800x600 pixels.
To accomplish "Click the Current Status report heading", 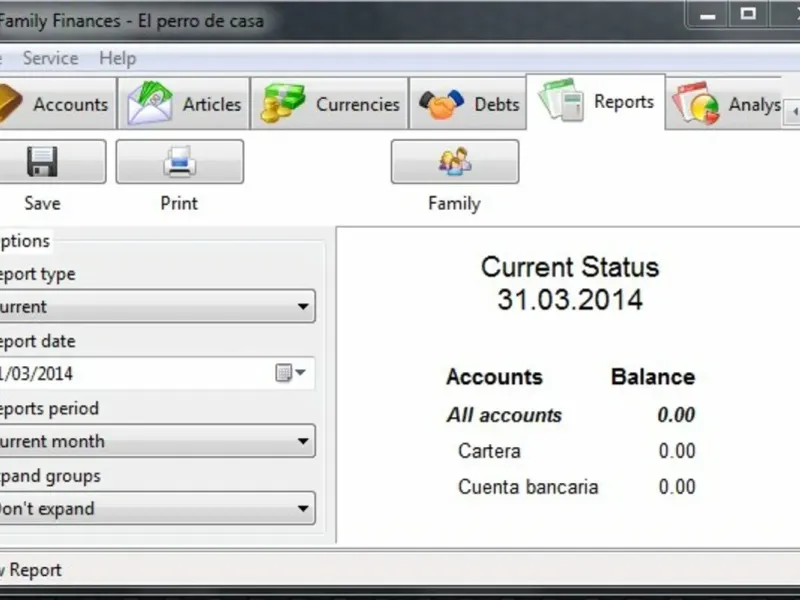I will pos(570,267).
